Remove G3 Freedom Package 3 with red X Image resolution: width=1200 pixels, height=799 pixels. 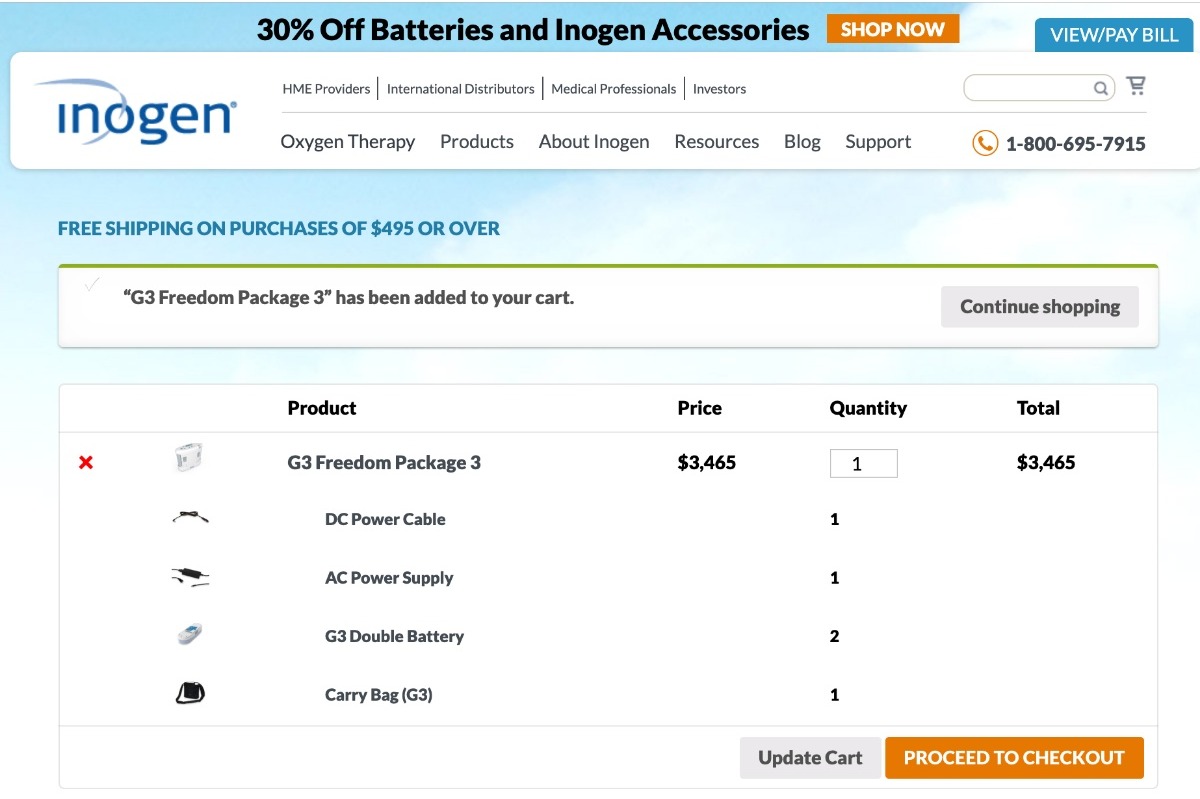coord(86,463)
